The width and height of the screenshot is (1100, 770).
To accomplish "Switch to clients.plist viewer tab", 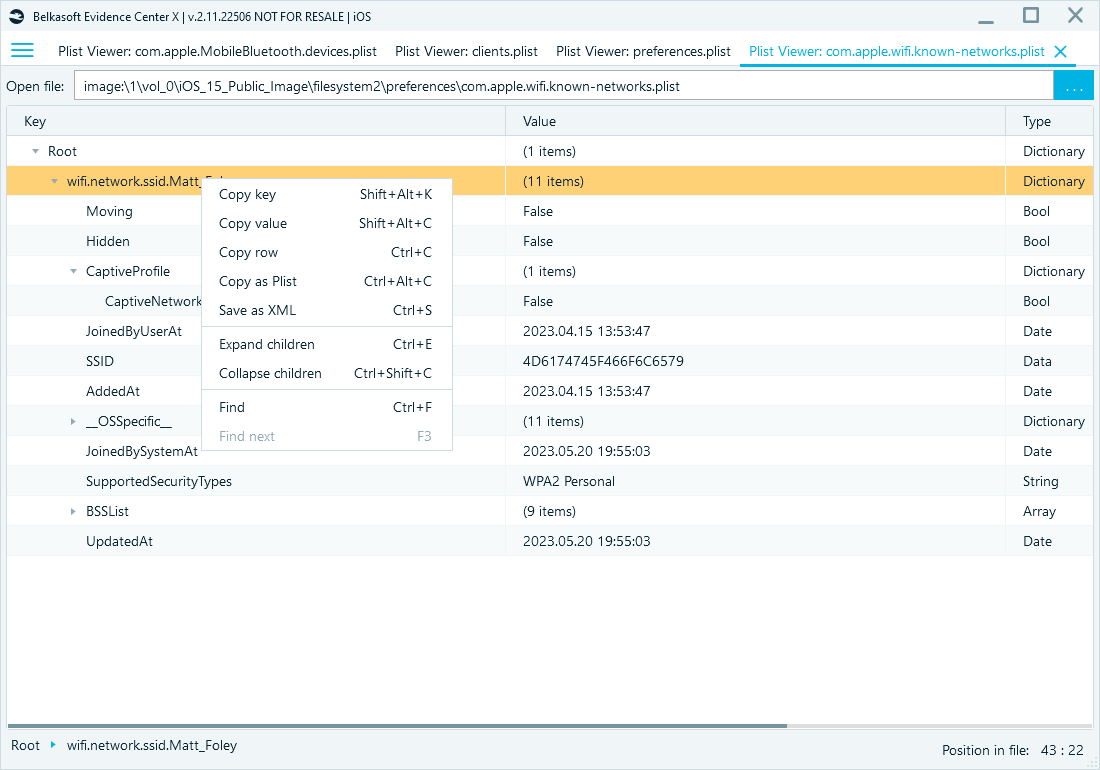I will click(x=467, y=51).
